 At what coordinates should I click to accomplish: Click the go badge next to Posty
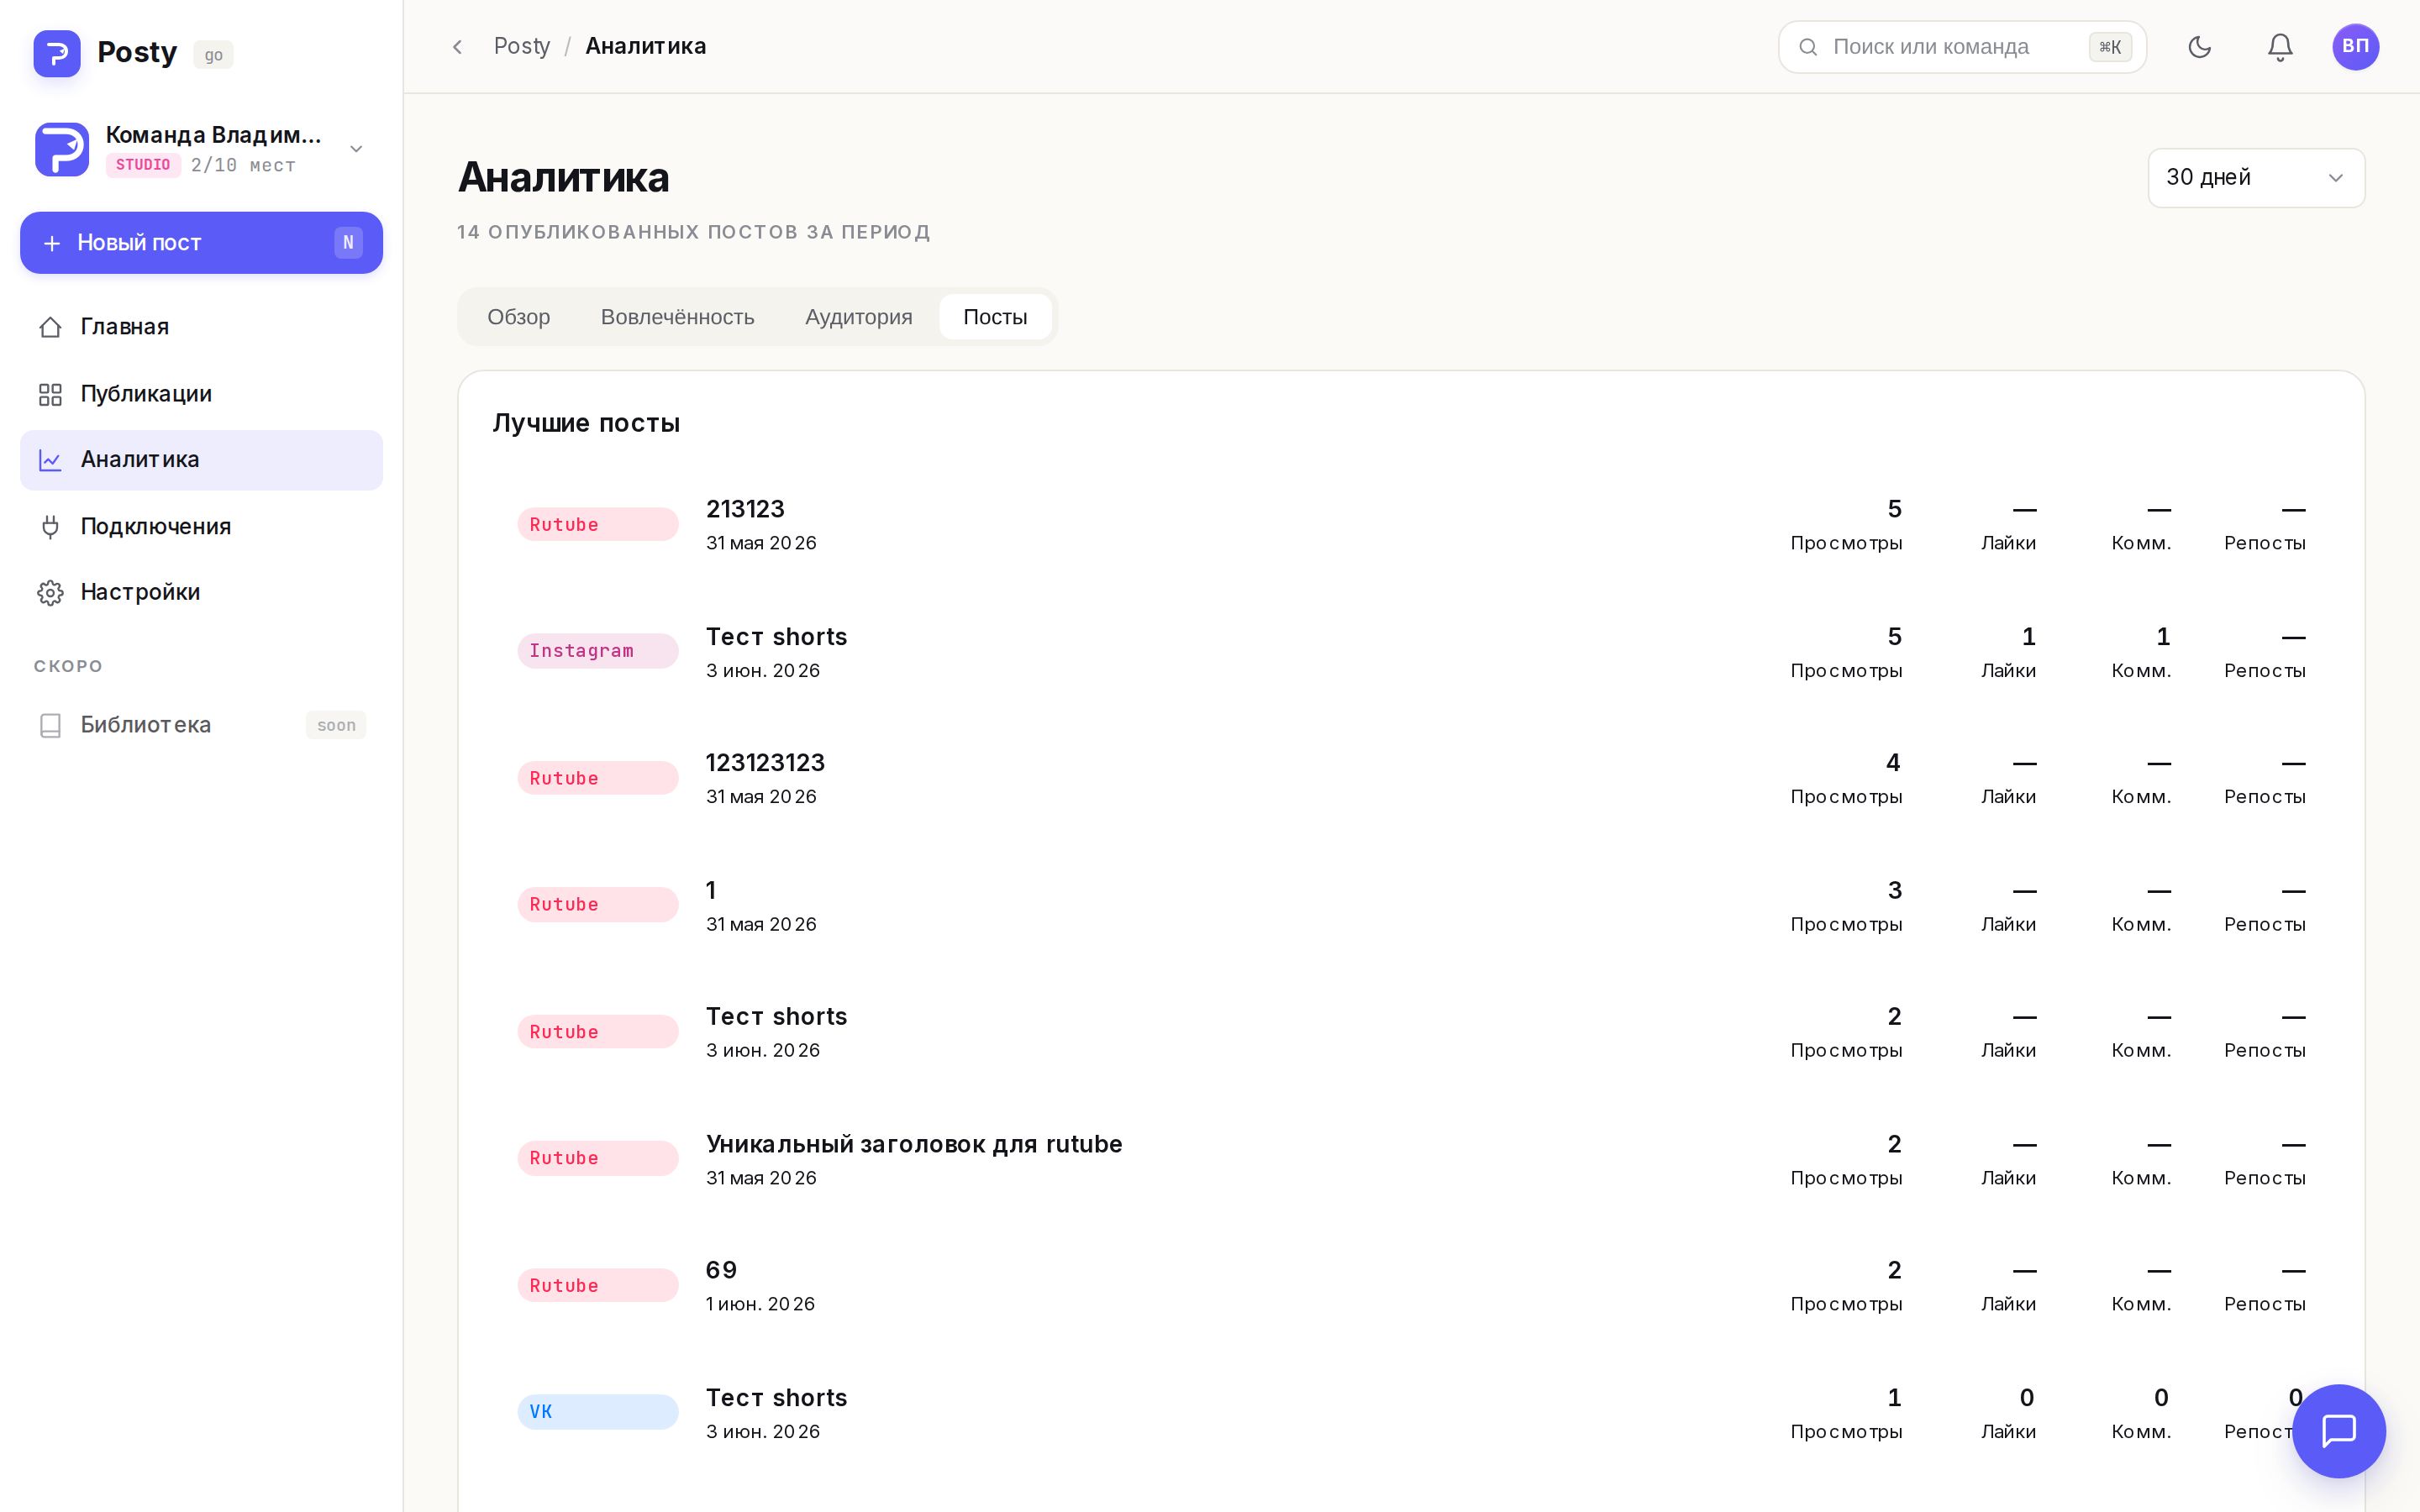point(213,55)
